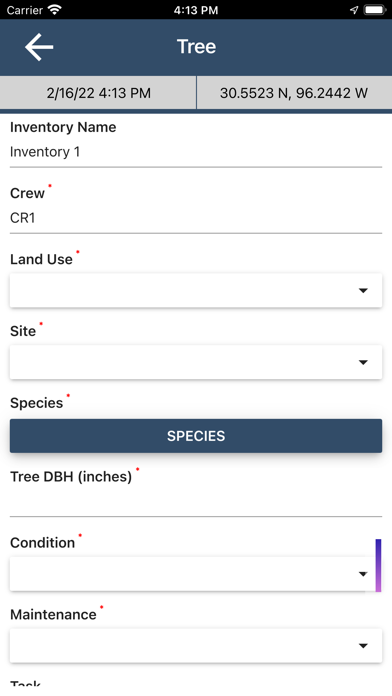Open the Land Use dropdown arrow

coord(363,291)
